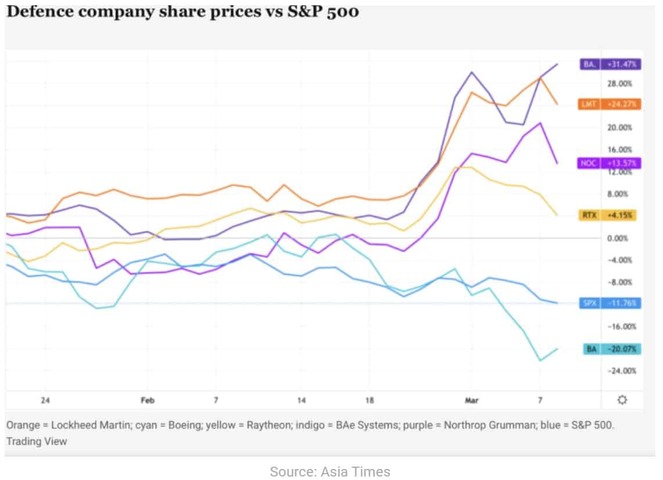
Task: Click the Source: Asia Times caption
Action: (330, 472)
